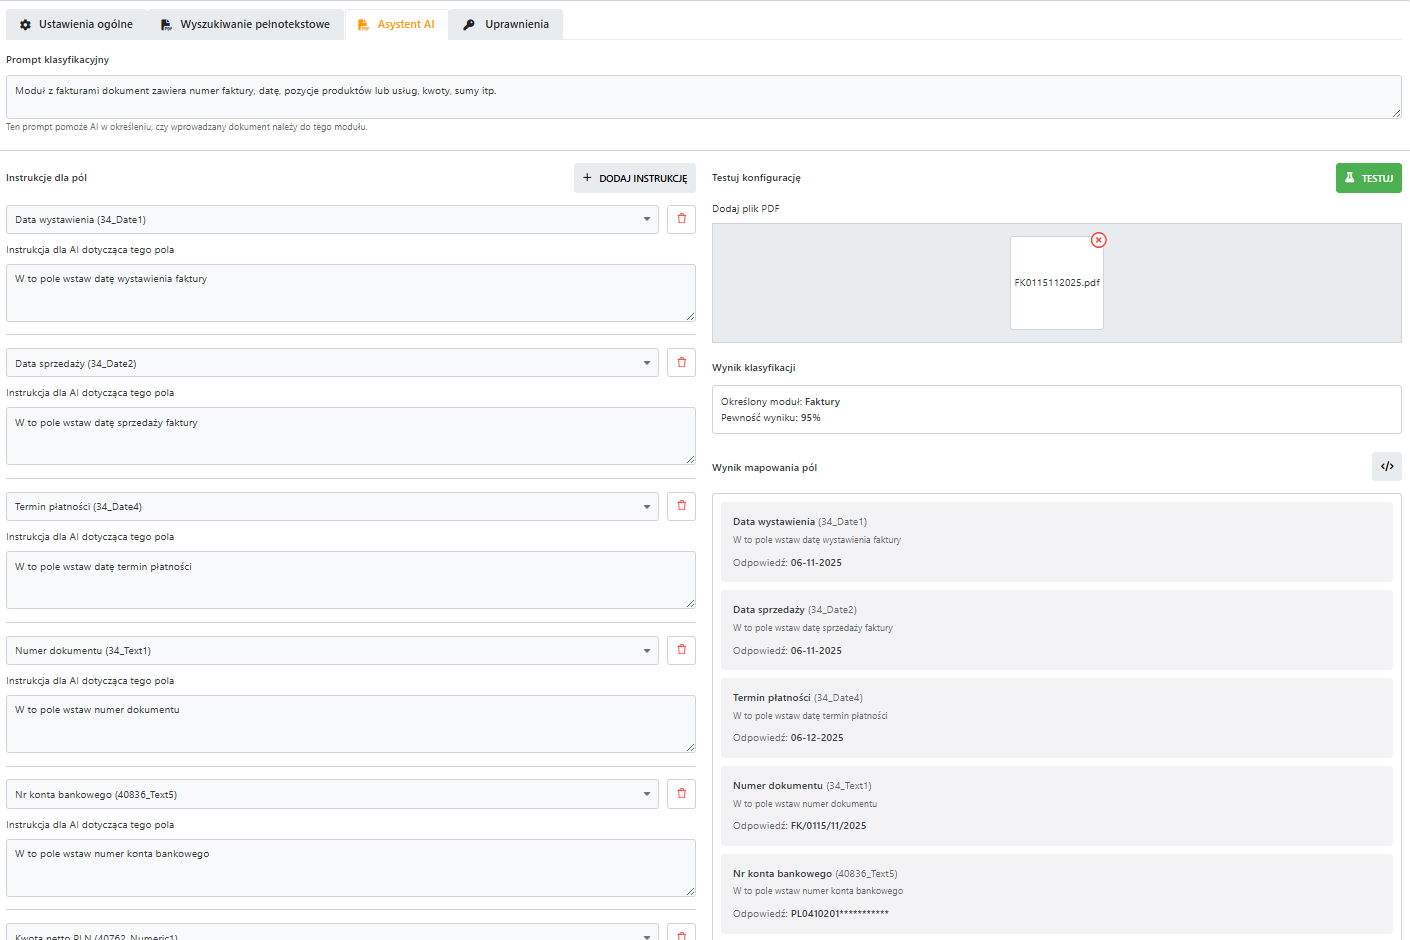Run the test with TESTUJ button
The width and height of the screenshot is (1410, 940).
[1369, 178]
